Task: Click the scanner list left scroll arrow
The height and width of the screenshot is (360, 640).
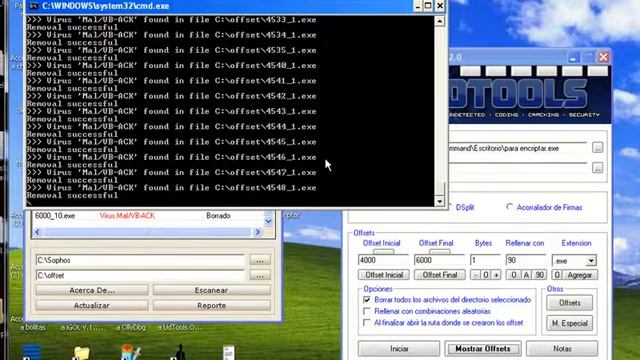Action: point(38,232)
